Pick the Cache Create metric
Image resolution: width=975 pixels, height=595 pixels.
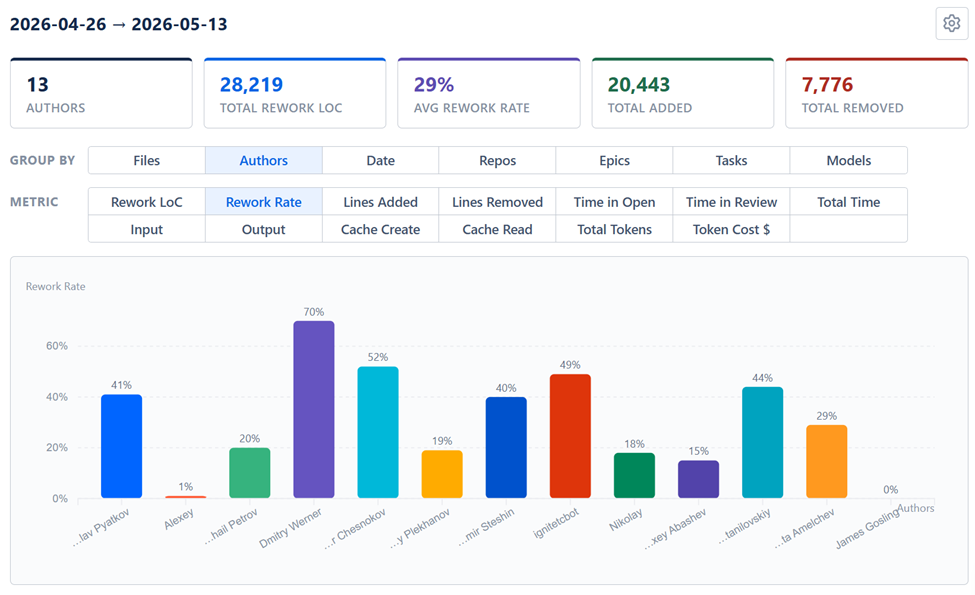[x=381, y=229]
